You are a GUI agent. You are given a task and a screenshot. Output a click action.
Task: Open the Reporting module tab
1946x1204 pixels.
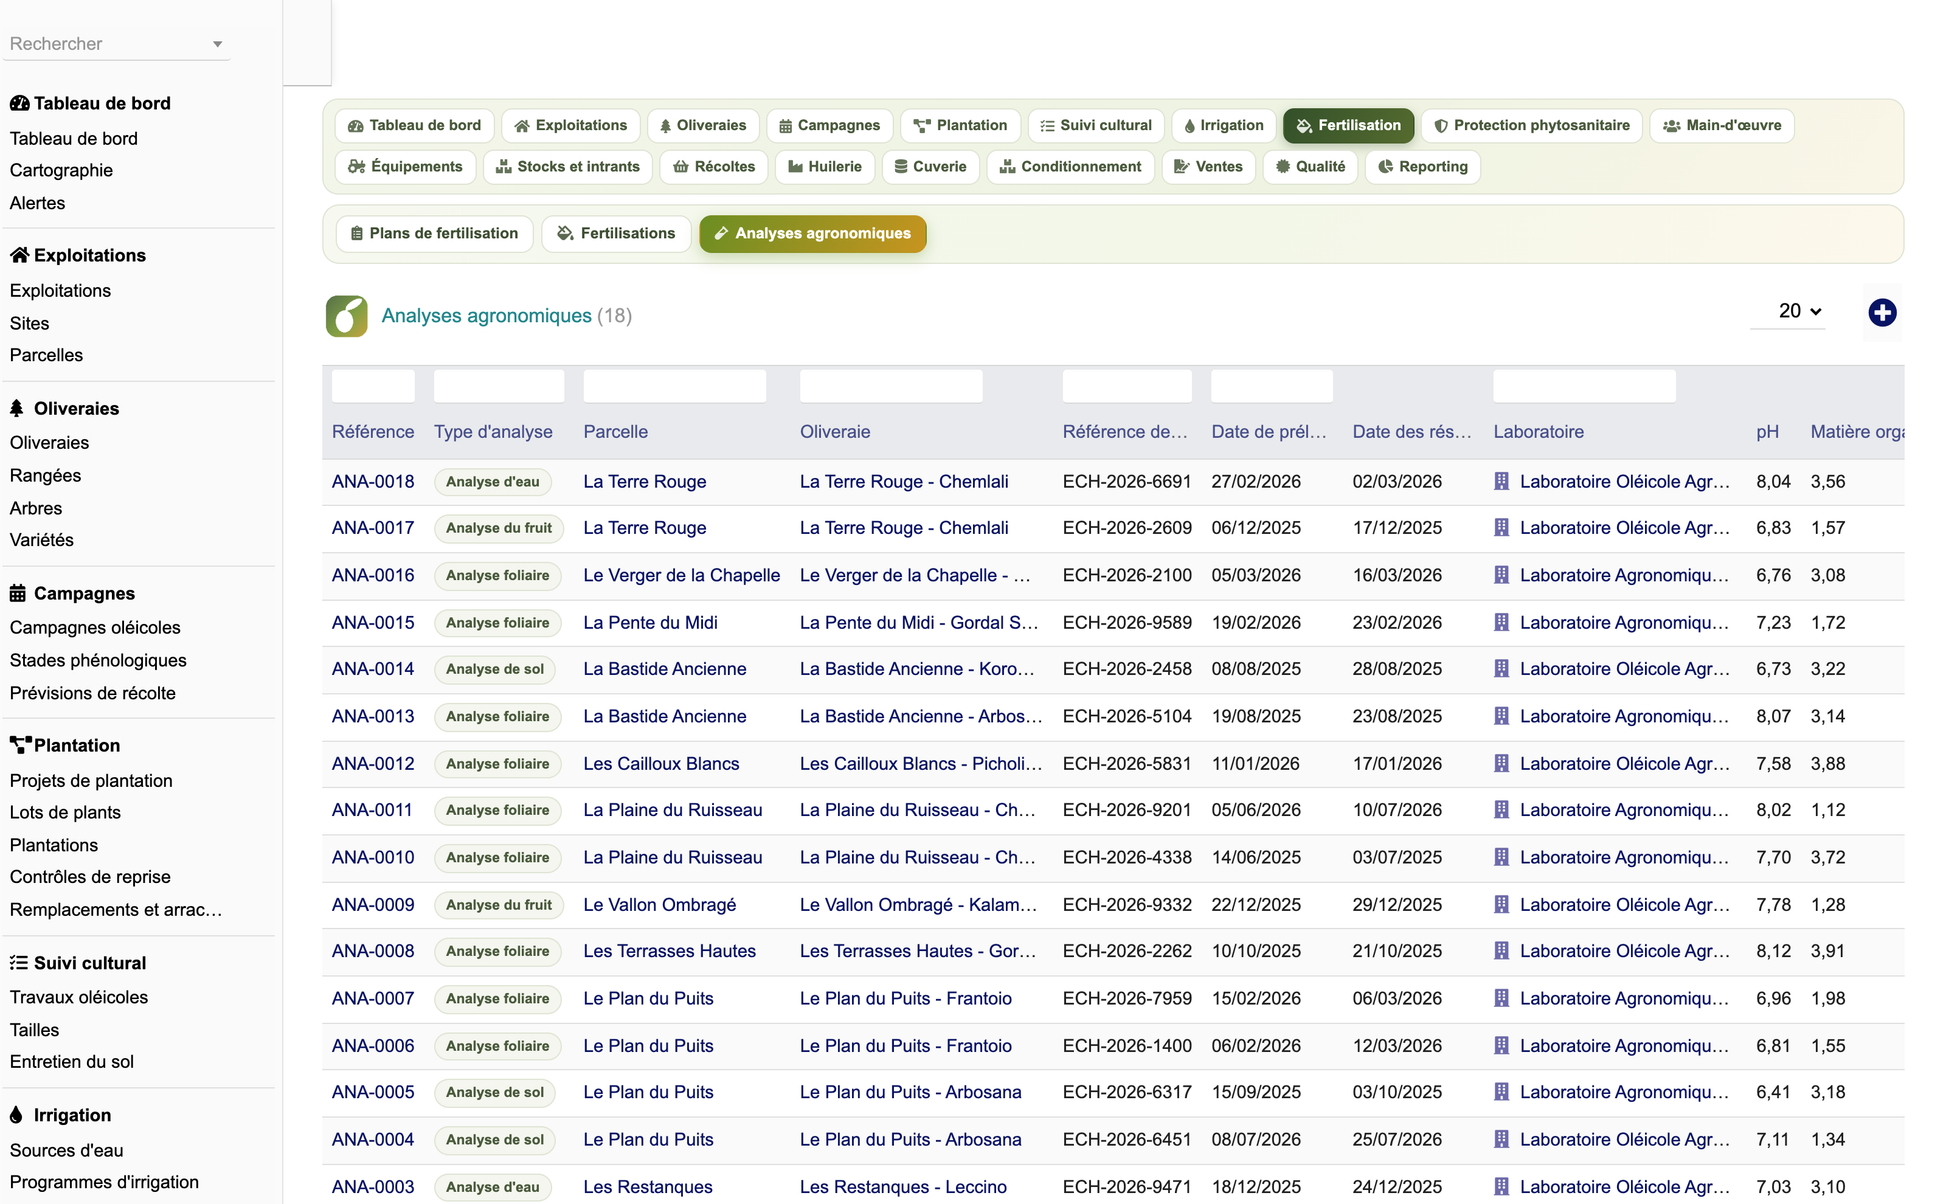(1423, 167)
